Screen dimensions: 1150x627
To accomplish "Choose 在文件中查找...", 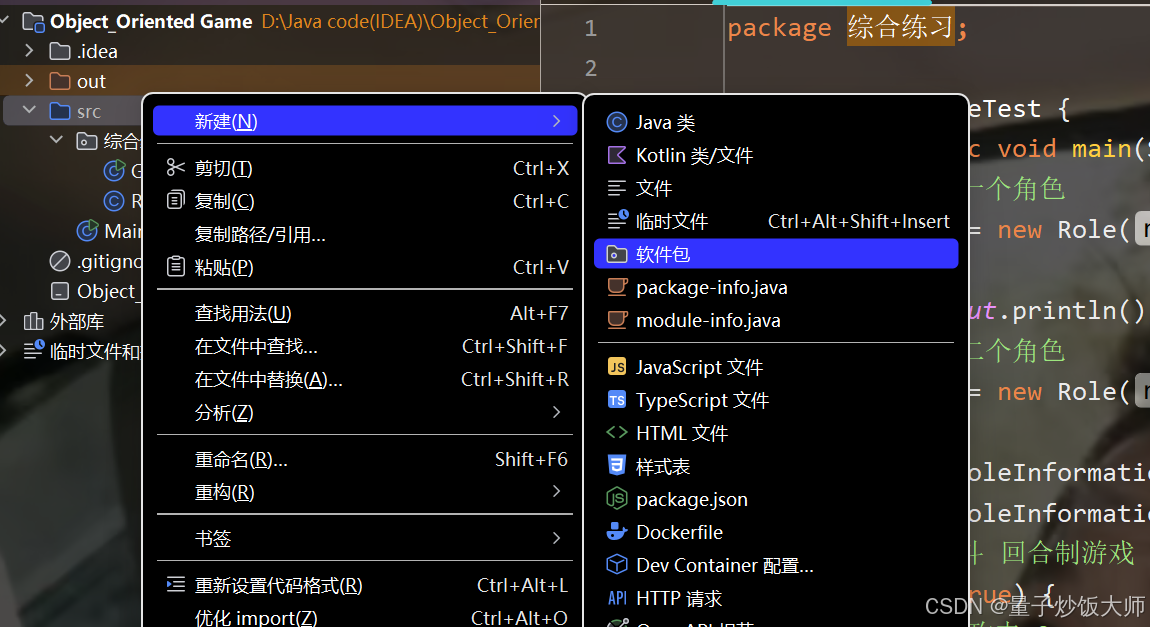I will point(365,347).
